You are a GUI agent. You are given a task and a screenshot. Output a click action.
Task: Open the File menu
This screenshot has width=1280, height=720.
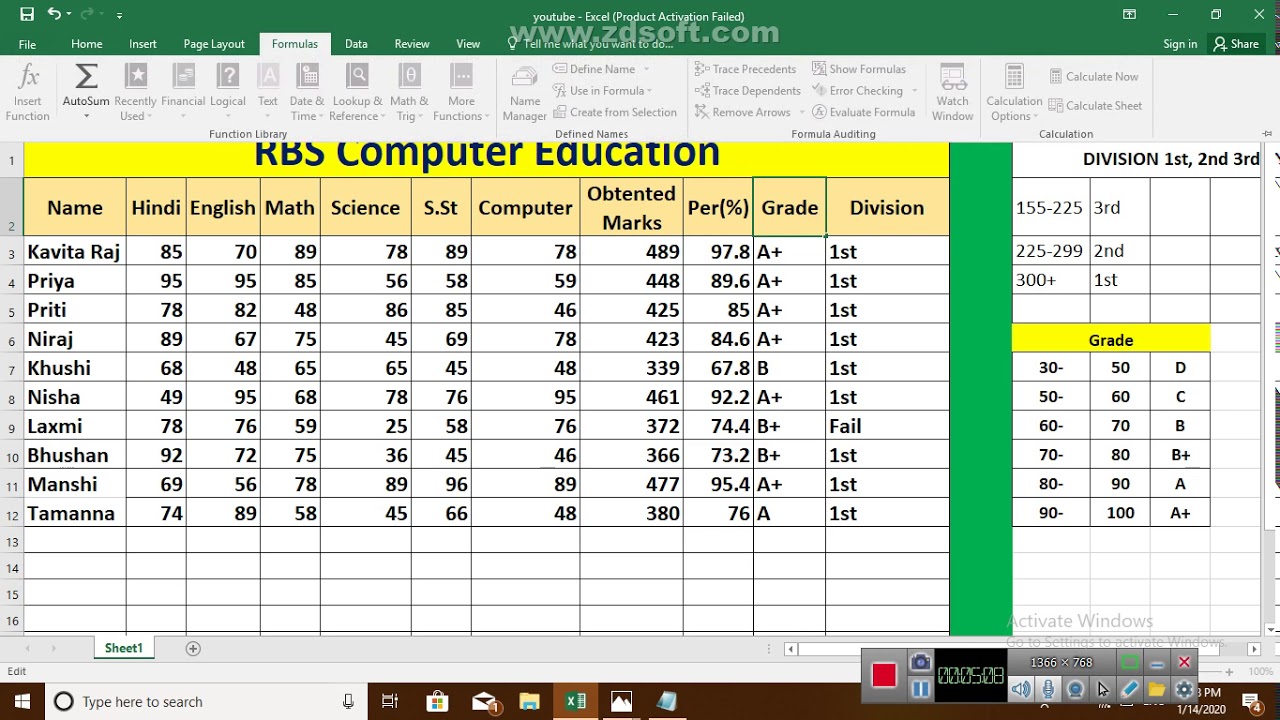27,44
